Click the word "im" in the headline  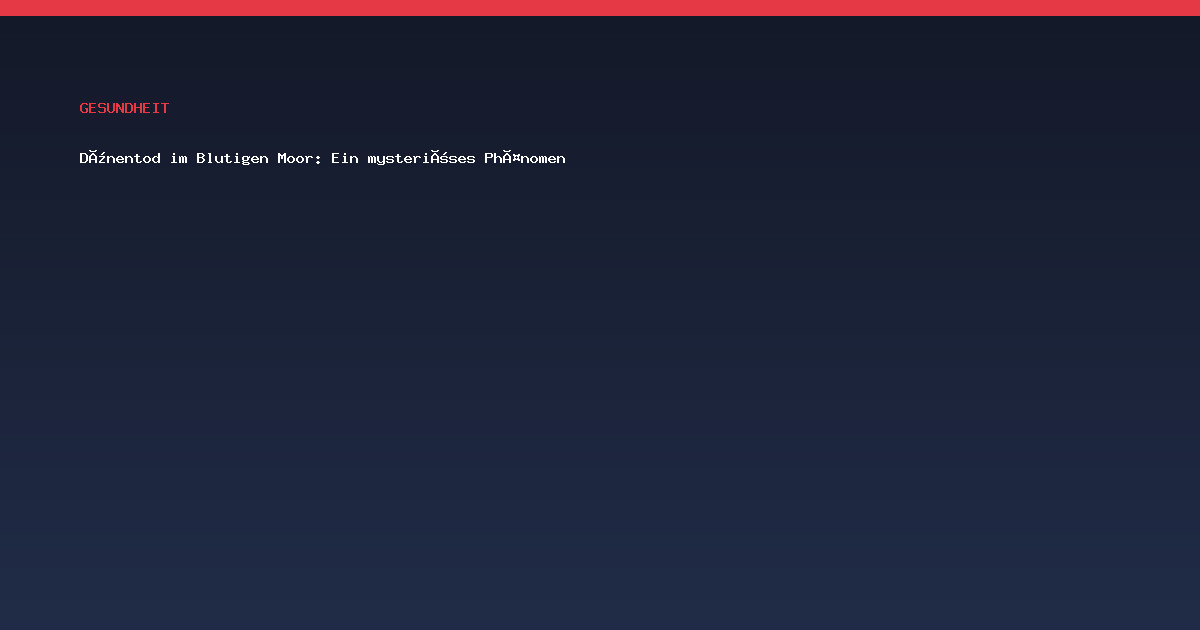tap(179, 158)
